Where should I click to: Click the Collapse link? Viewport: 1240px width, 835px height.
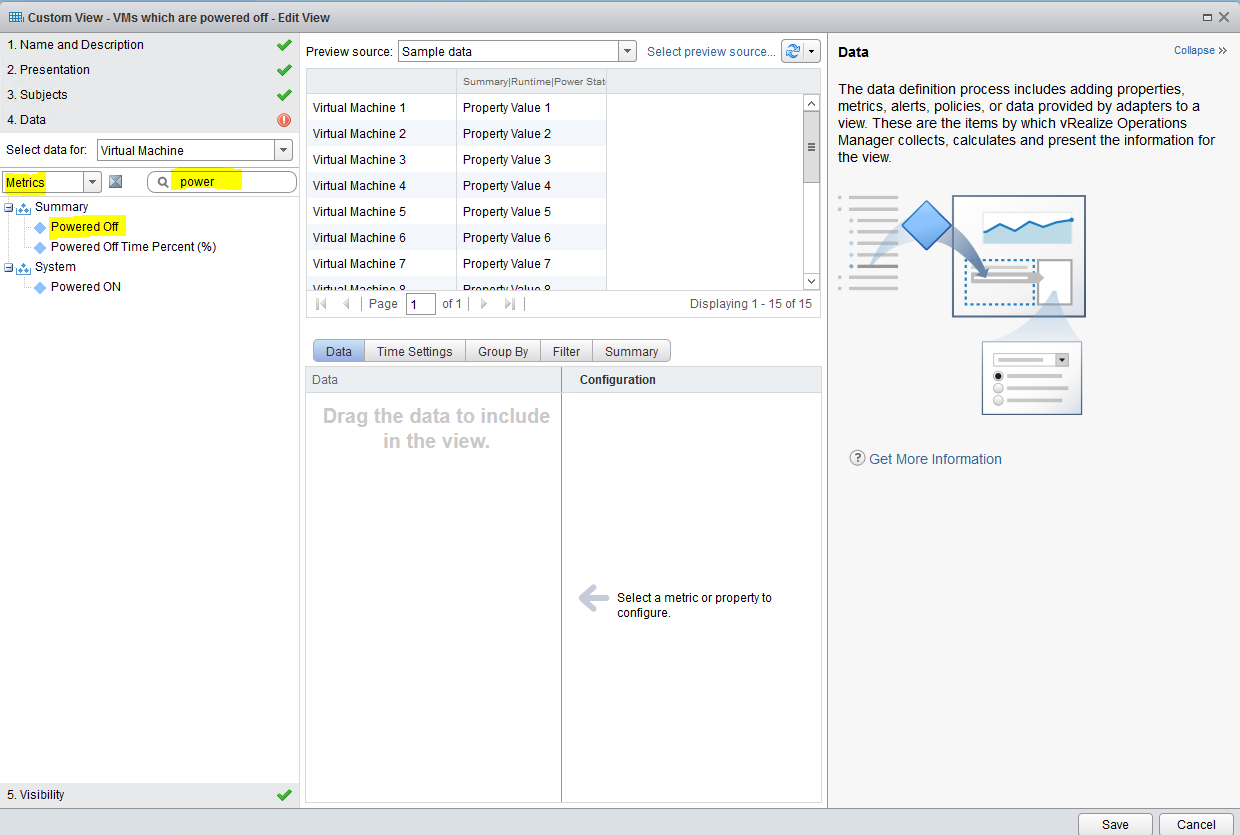[1194, 50]
